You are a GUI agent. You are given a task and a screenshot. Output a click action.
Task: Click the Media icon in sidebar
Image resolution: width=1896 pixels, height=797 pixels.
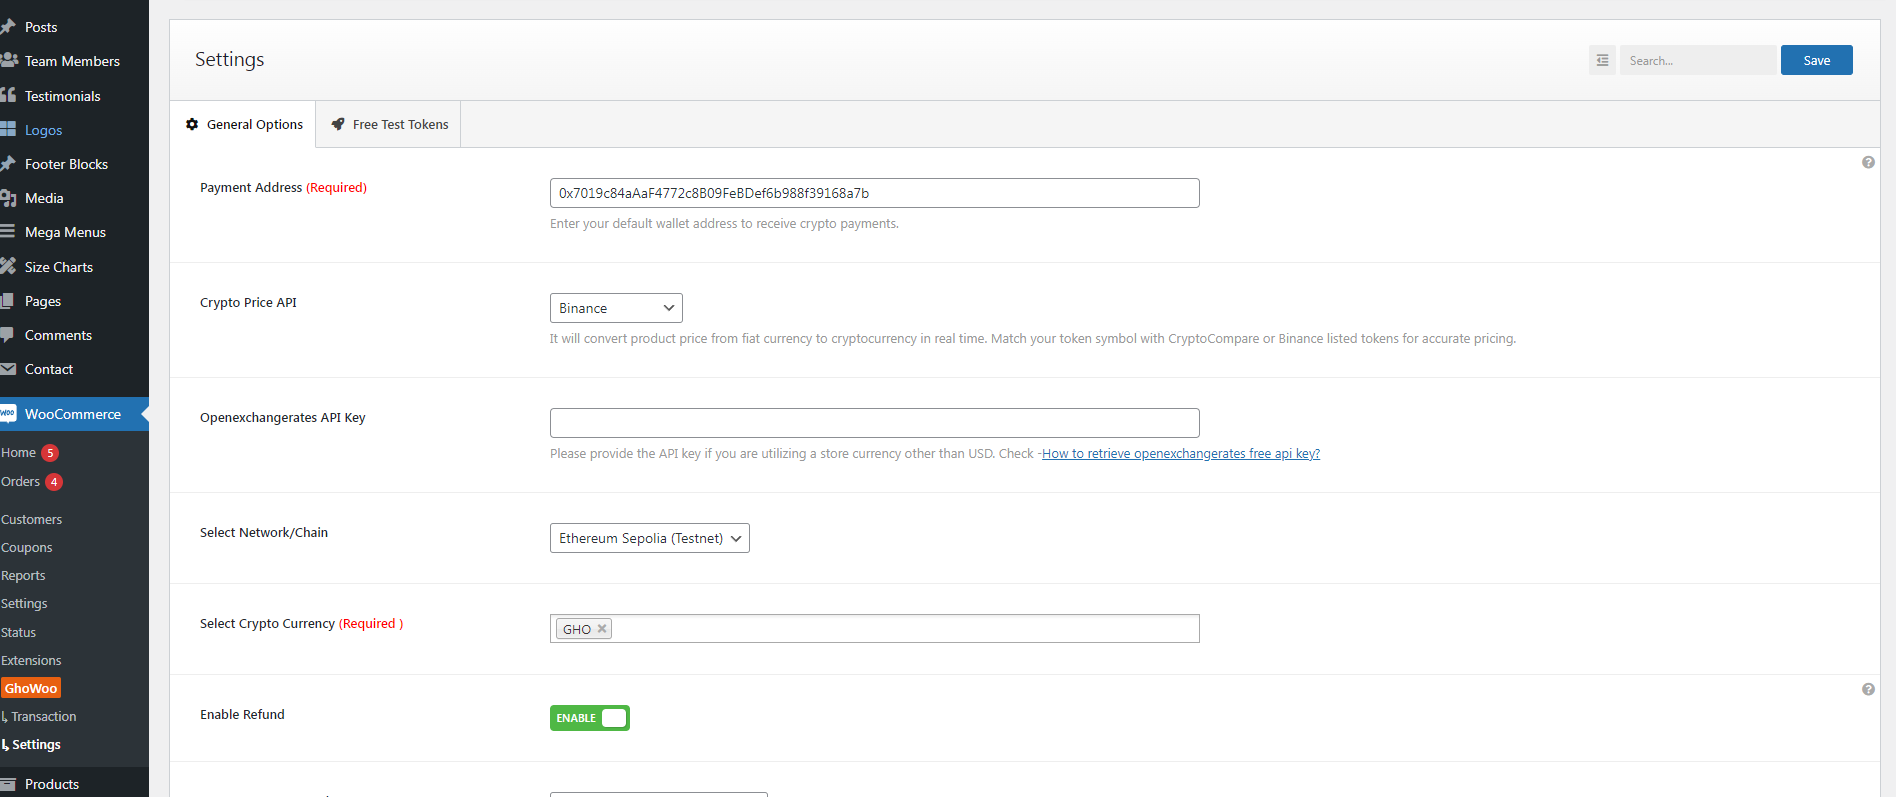8,198
